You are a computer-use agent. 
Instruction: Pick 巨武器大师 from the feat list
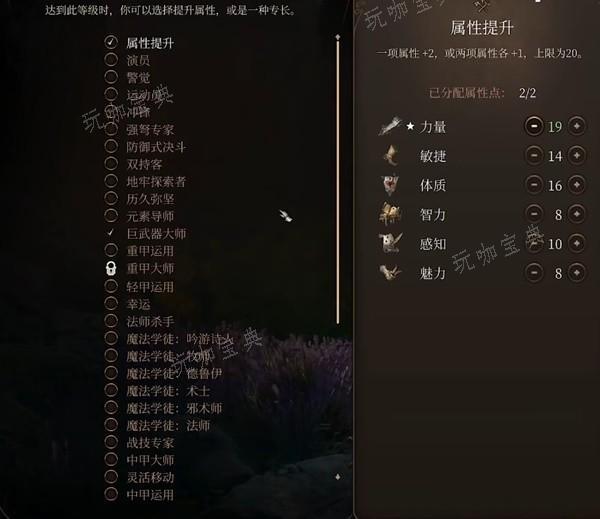(156, 233)
